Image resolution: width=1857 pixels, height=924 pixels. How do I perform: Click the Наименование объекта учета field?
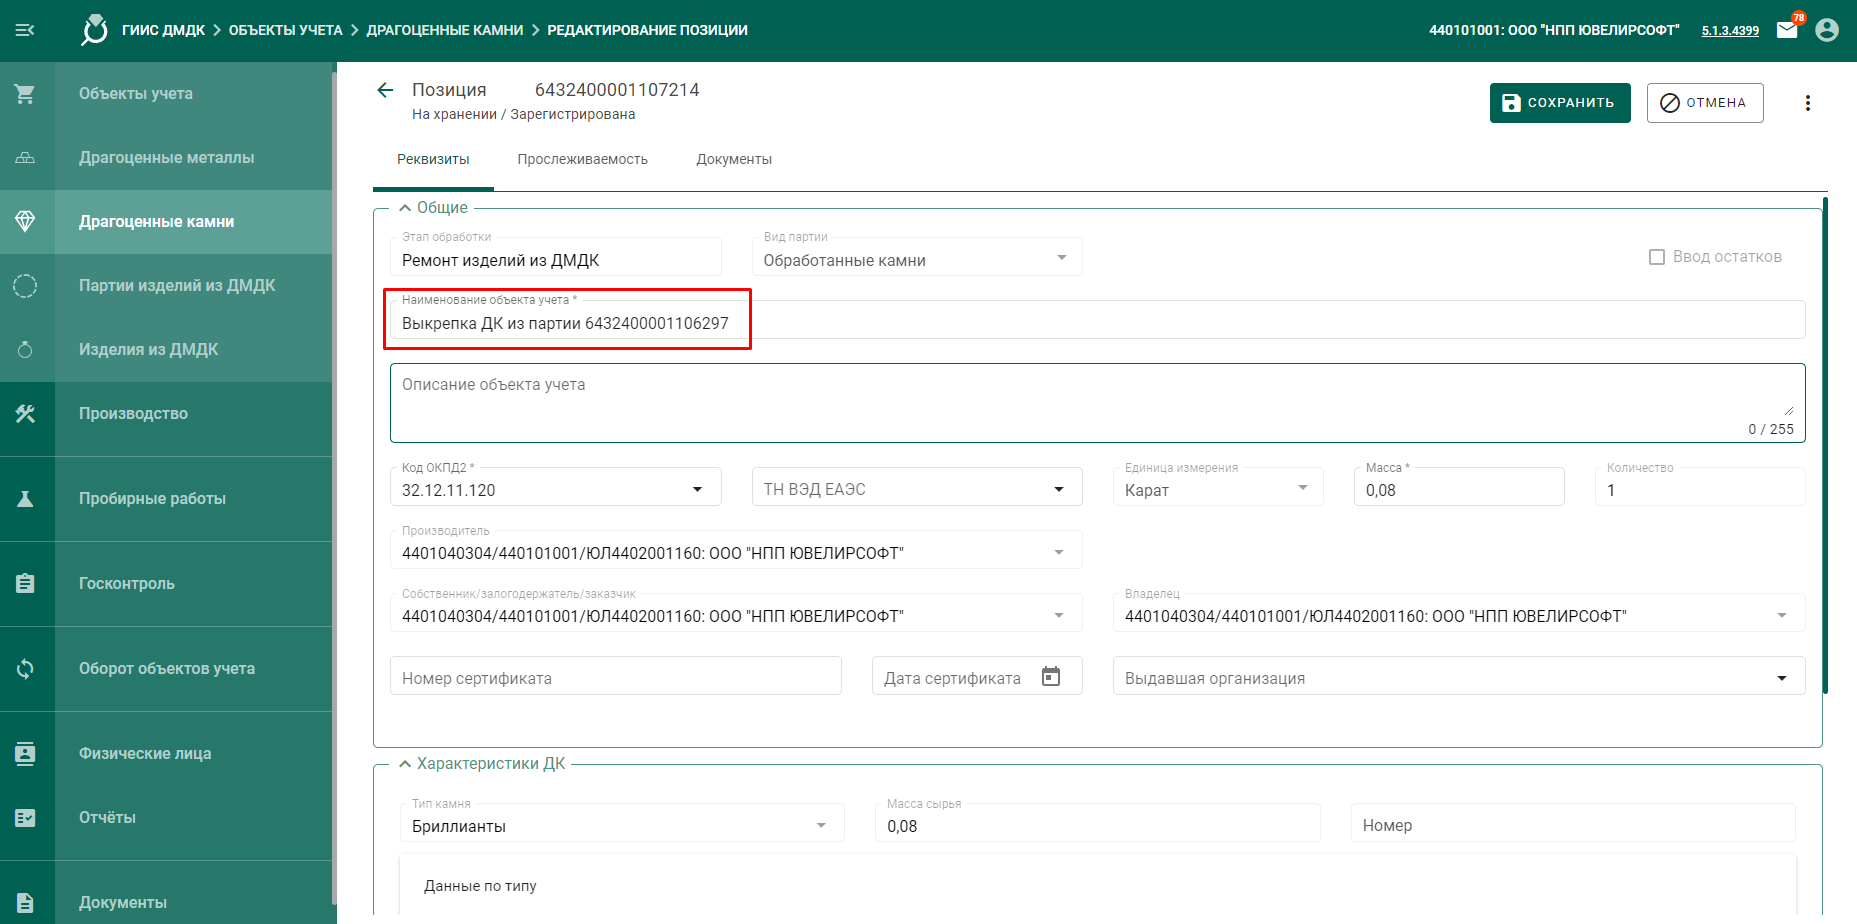coord(1097,320)
